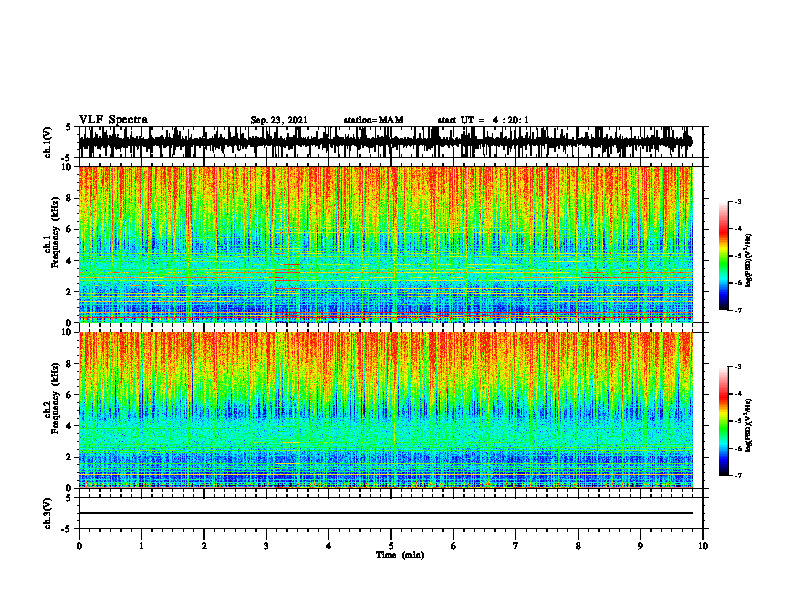The image size is (792, 612).
Task: Click the ch.3 flat waveform line
Action: click(385, 513)
